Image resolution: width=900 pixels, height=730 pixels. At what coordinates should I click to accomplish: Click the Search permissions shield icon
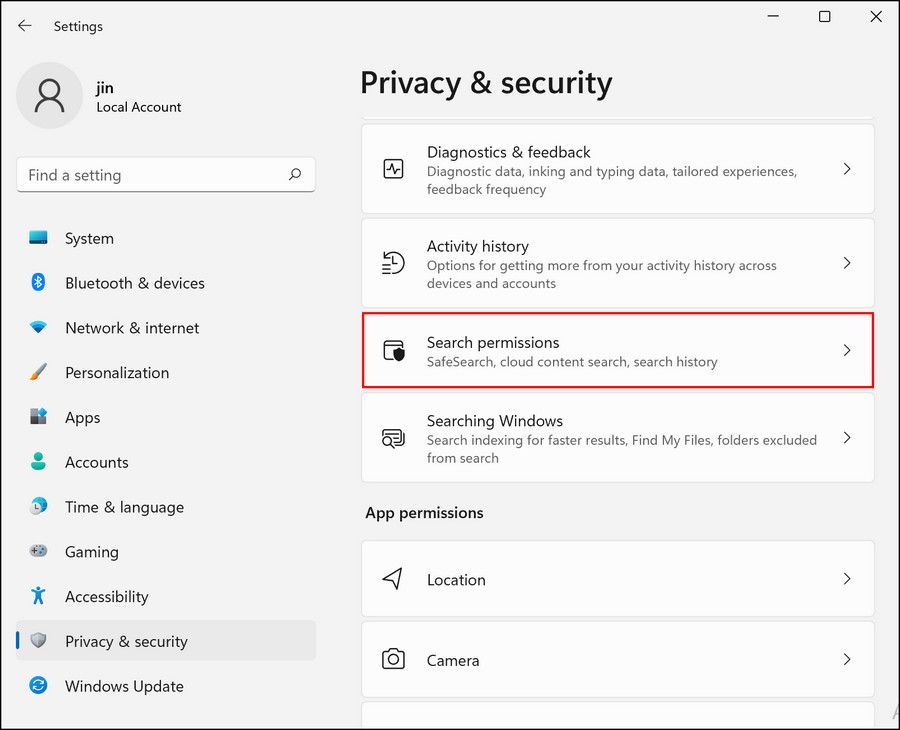tap(394, 351)
